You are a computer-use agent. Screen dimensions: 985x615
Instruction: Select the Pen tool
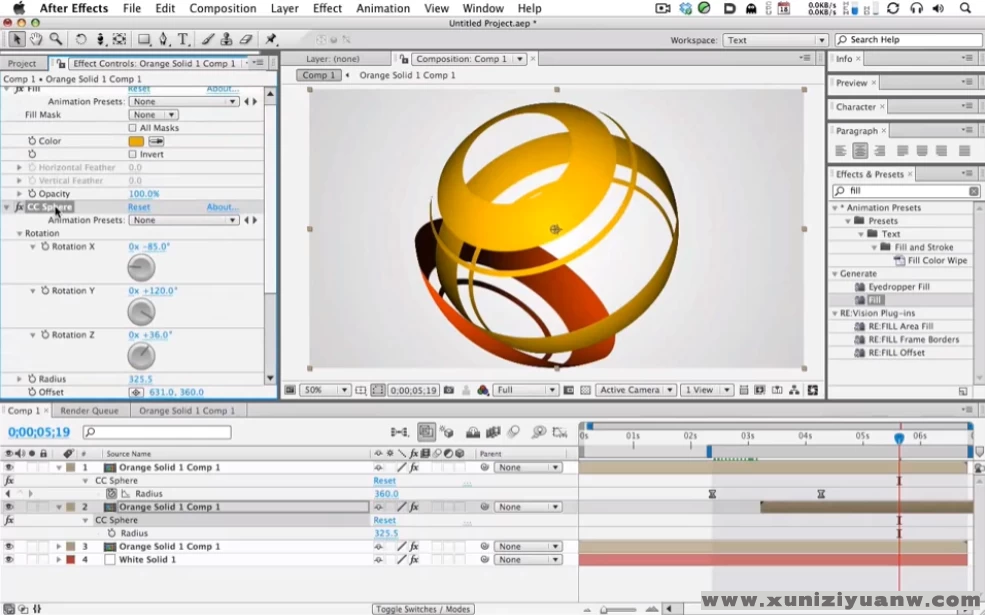164,40
